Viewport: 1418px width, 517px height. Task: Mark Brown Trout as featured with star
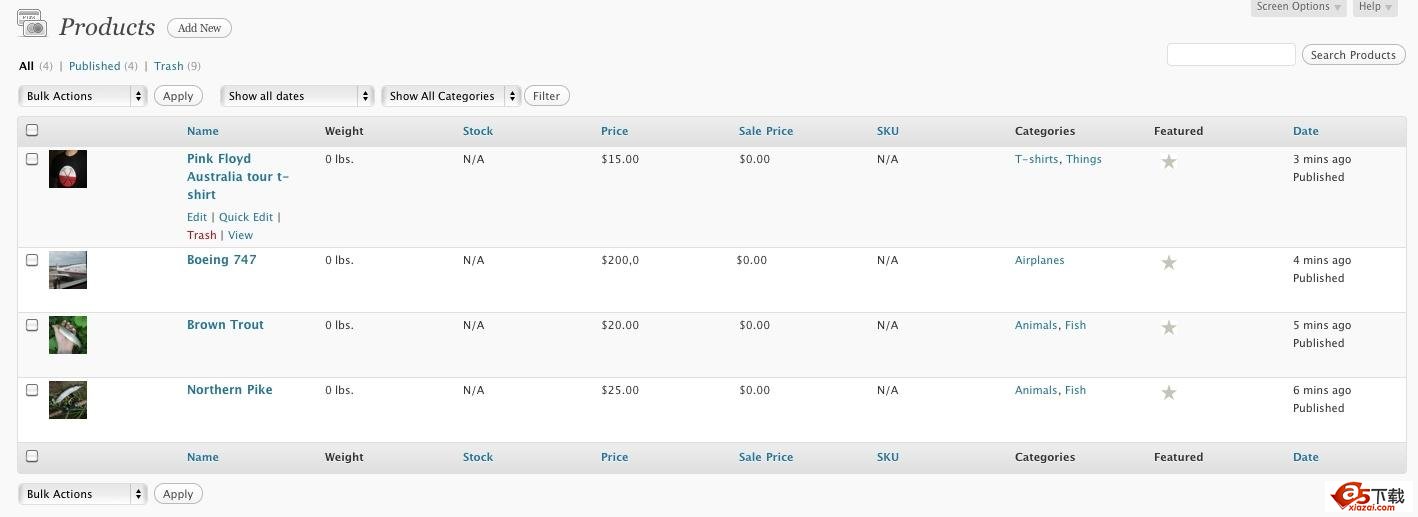coord(1168,327)
